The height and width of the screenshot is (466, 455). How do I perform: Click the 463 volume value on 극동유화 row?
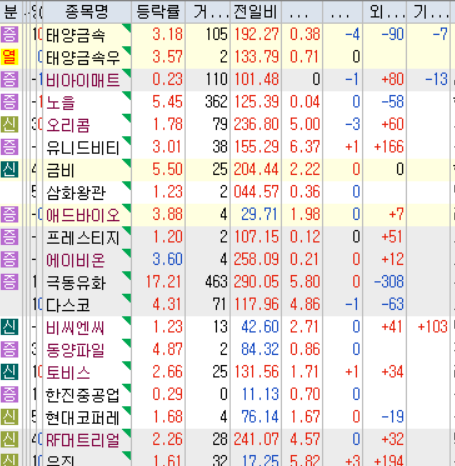[x=216, y=282]
